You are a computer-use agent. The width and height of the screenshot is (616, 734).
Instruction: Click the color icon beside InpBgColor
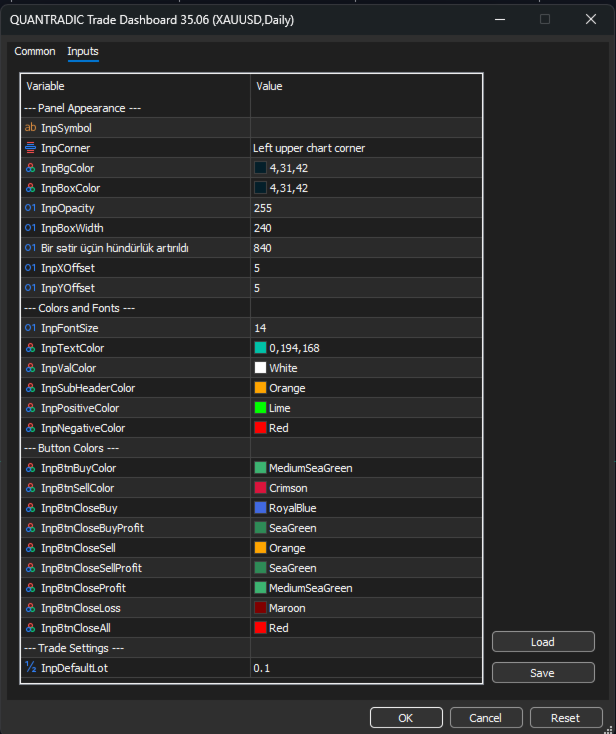(30, 168)
